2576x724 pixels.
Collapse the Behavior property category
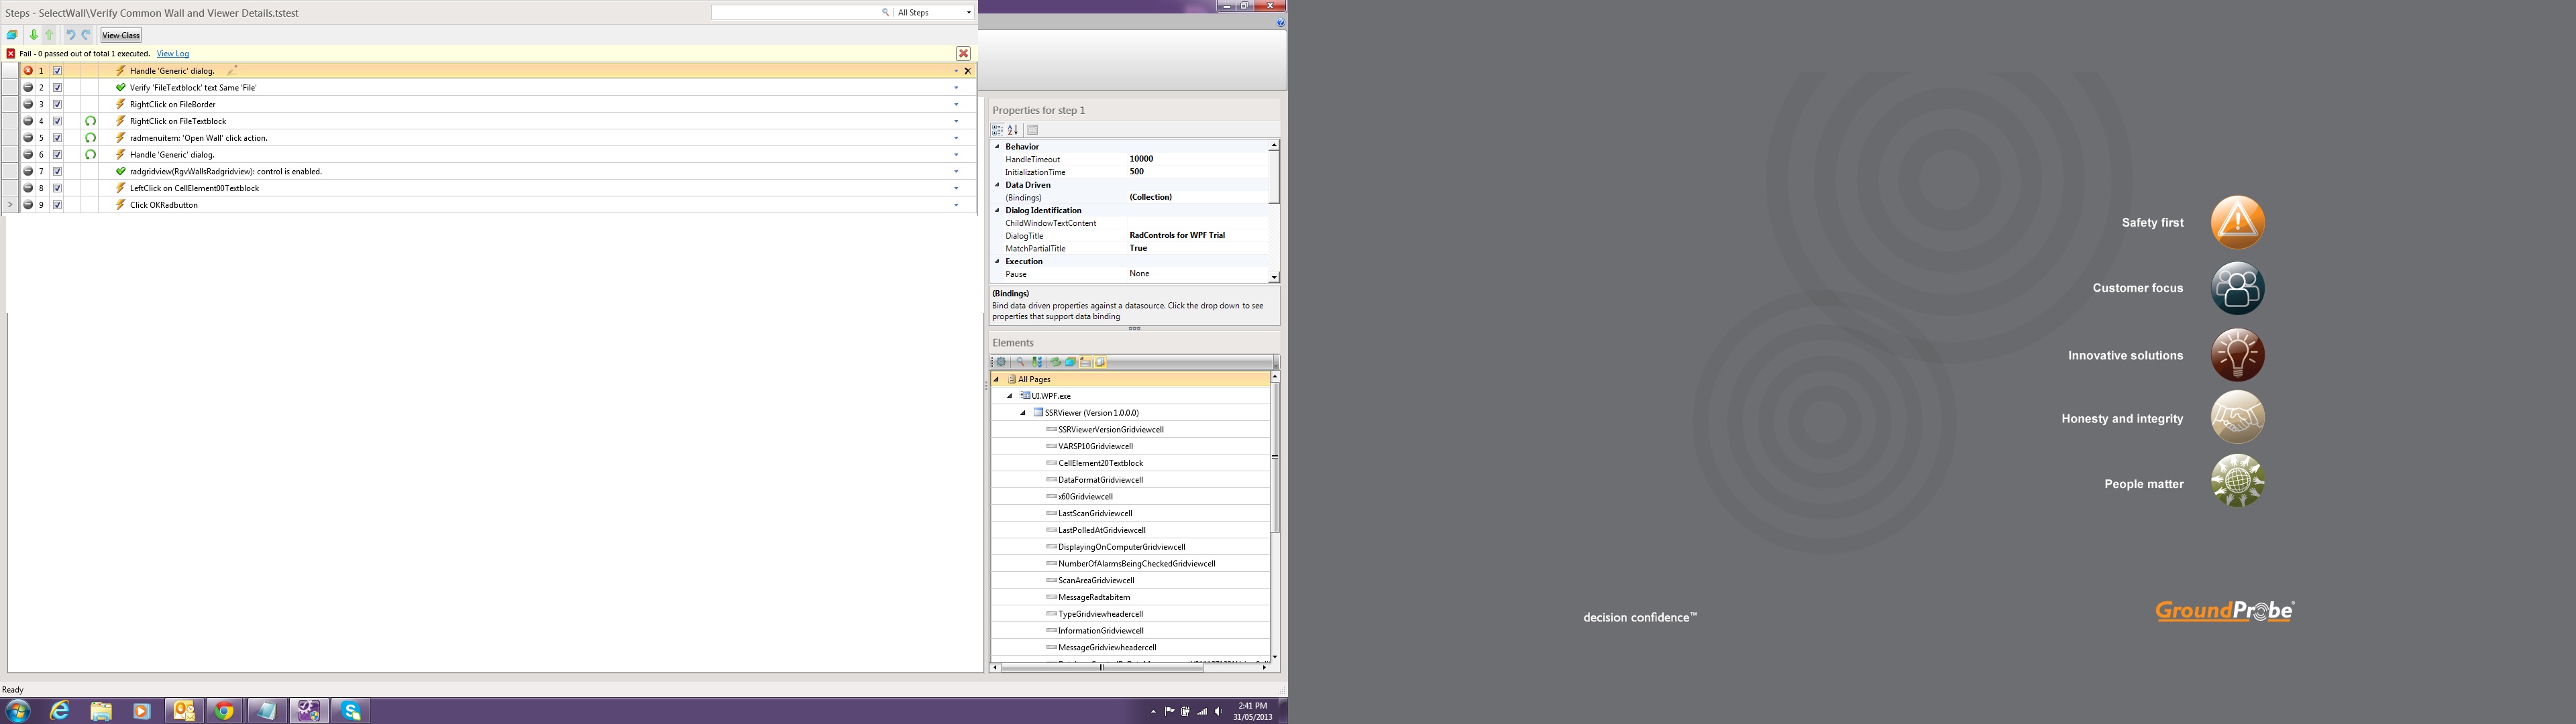click(x=997, y=147)
